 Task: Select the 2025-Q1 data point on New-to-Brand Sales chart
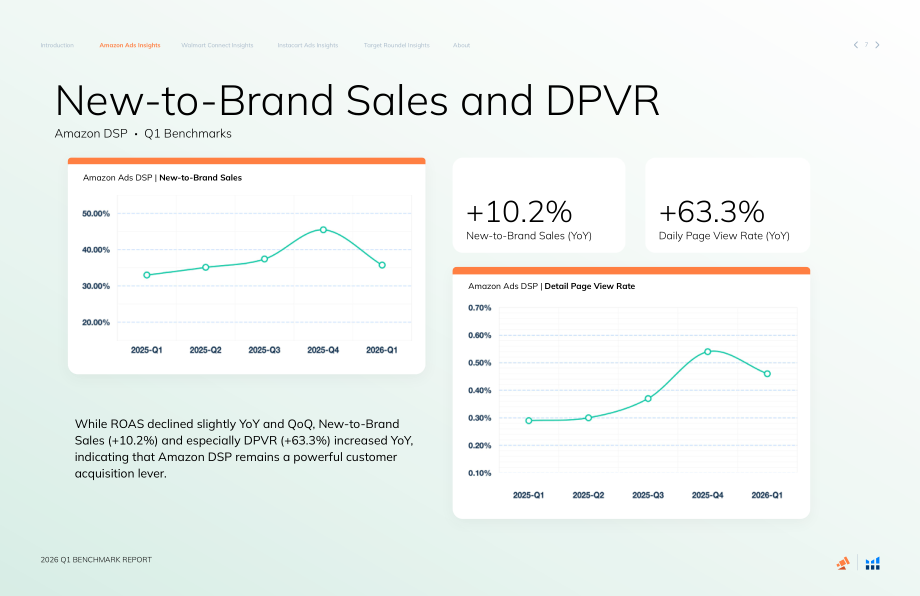(147, 275)
